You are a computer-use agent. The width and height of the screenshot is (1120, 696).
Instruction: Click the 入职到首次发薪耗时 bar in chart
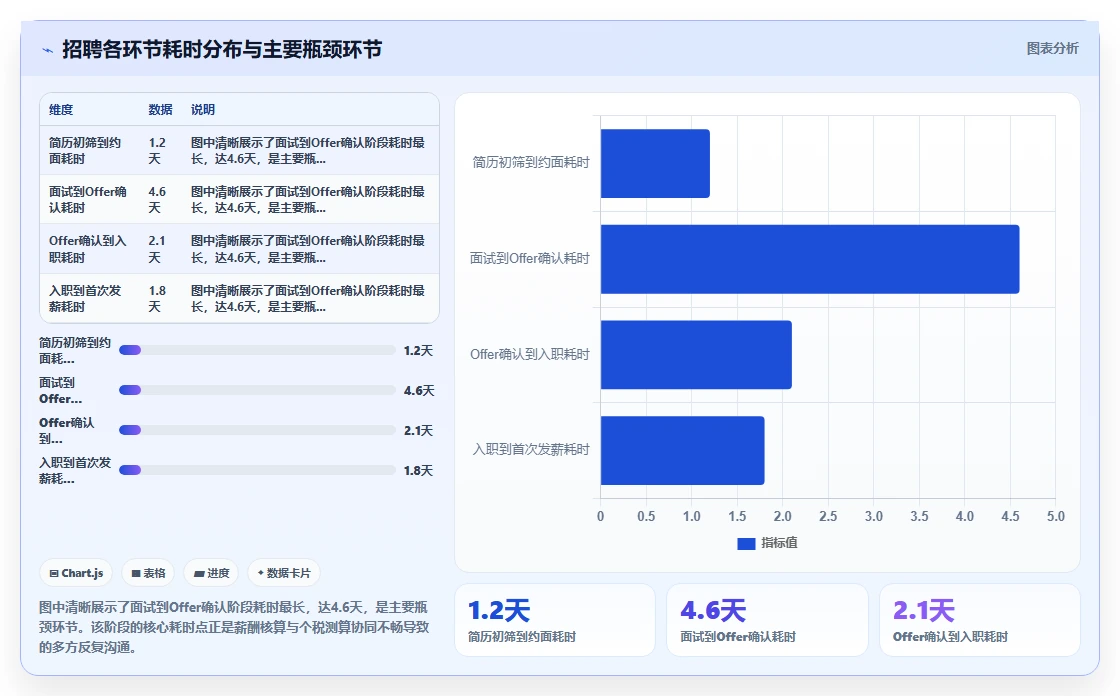point(683,451)
